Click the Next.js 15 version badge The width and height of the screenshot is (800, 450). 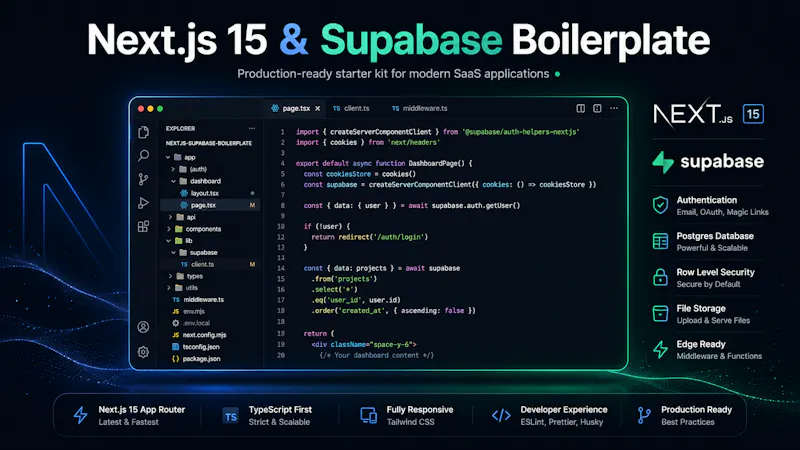[753, 114]
